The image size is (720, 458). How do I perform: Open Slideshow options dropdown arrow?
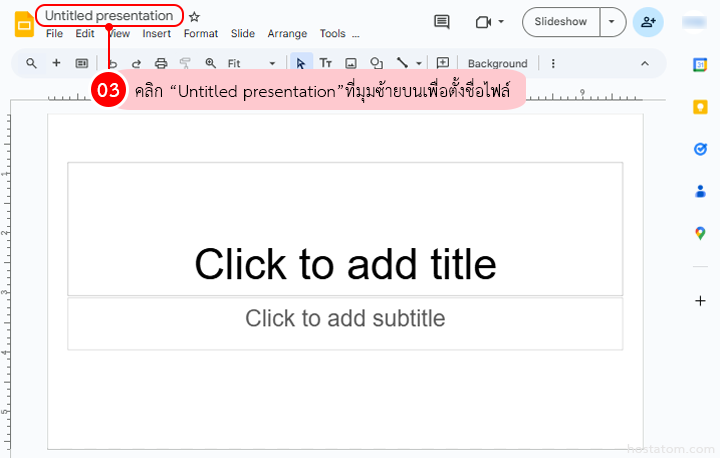pos(612,22)
